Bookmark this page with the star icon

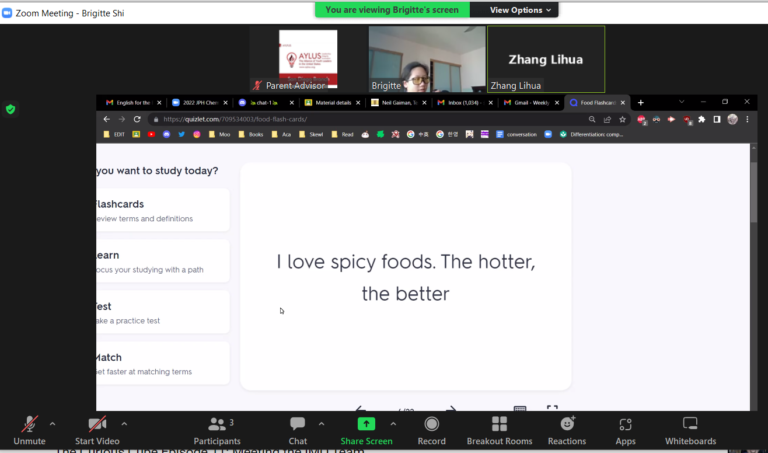pos(623,119)
